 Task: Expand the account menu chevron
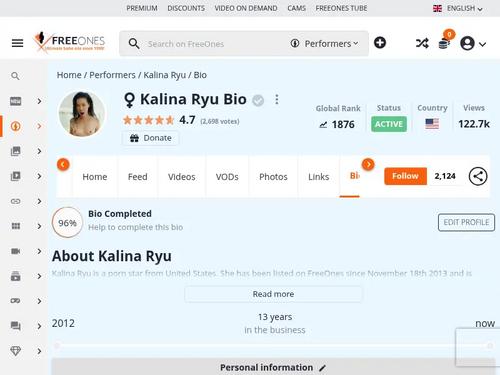[x=482, y=44]
